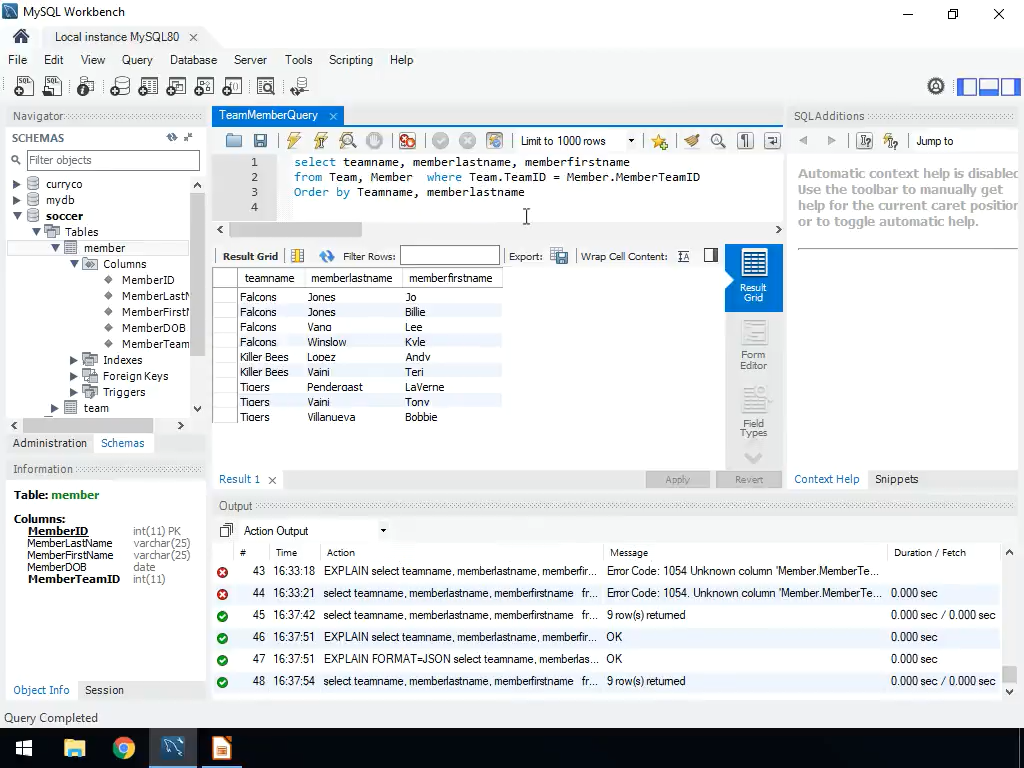This screenshot has height=768, width=1024.
Task: Switch to the Administration tab
Action: click(50, 443)
